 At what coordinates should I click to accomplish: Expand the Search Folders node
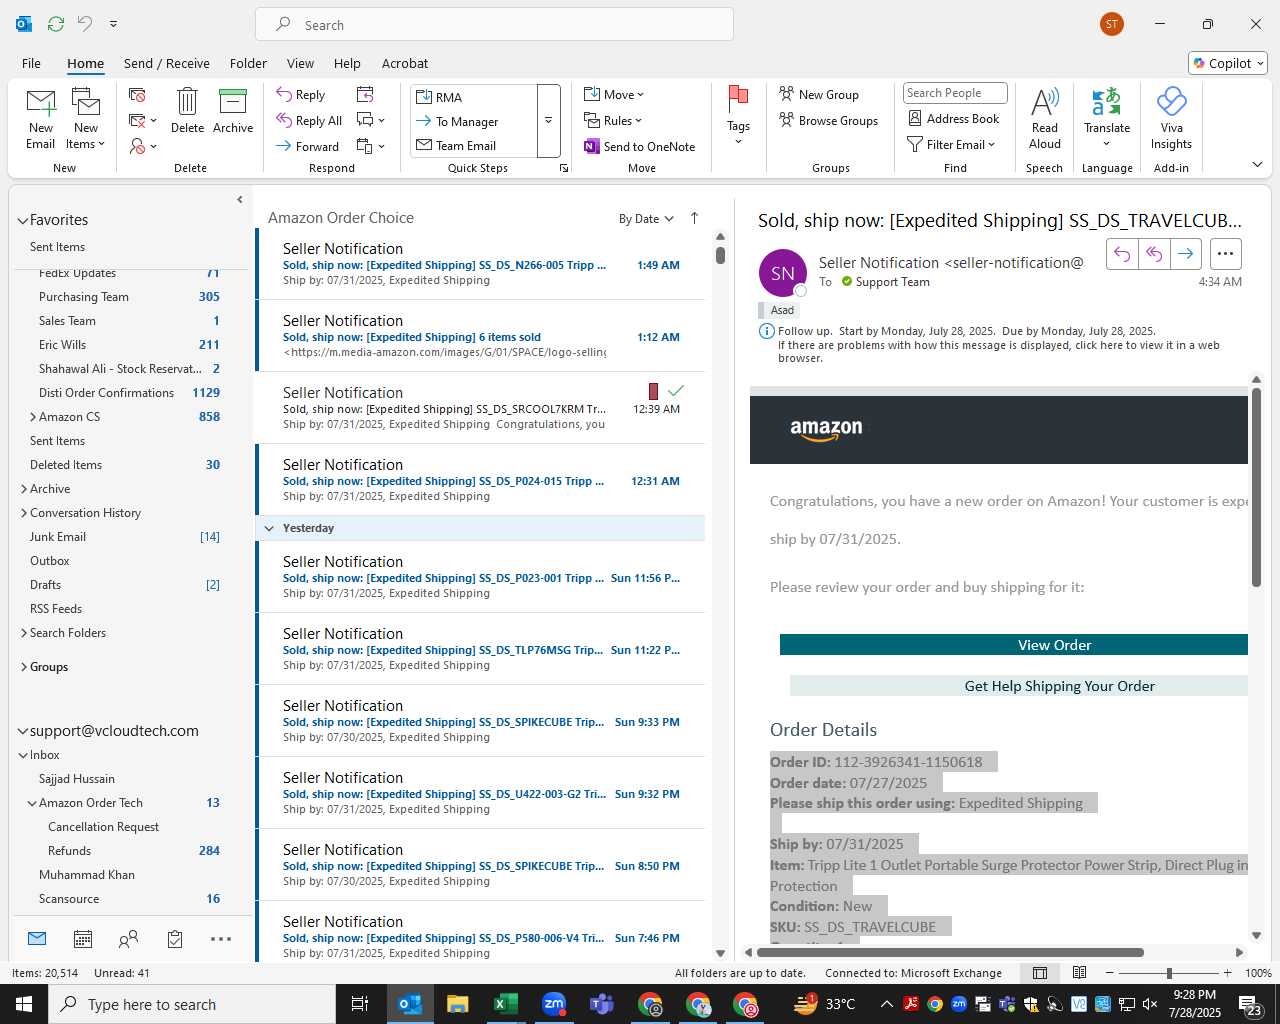(x=24, y=633)
